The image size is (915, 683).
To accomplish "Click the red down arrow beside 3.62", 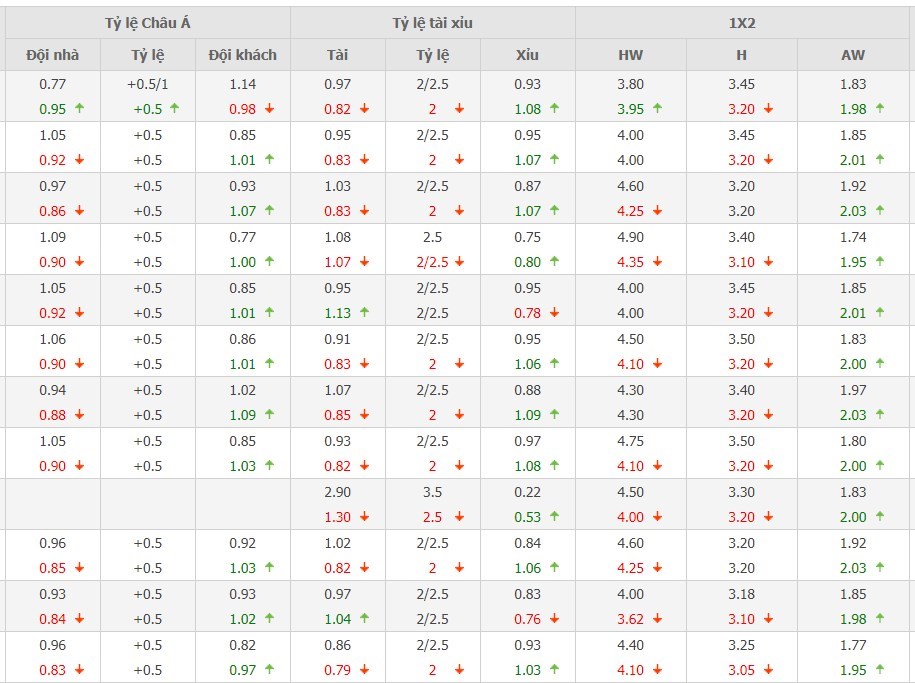I will pyautogui.click(x=657, y=619).
